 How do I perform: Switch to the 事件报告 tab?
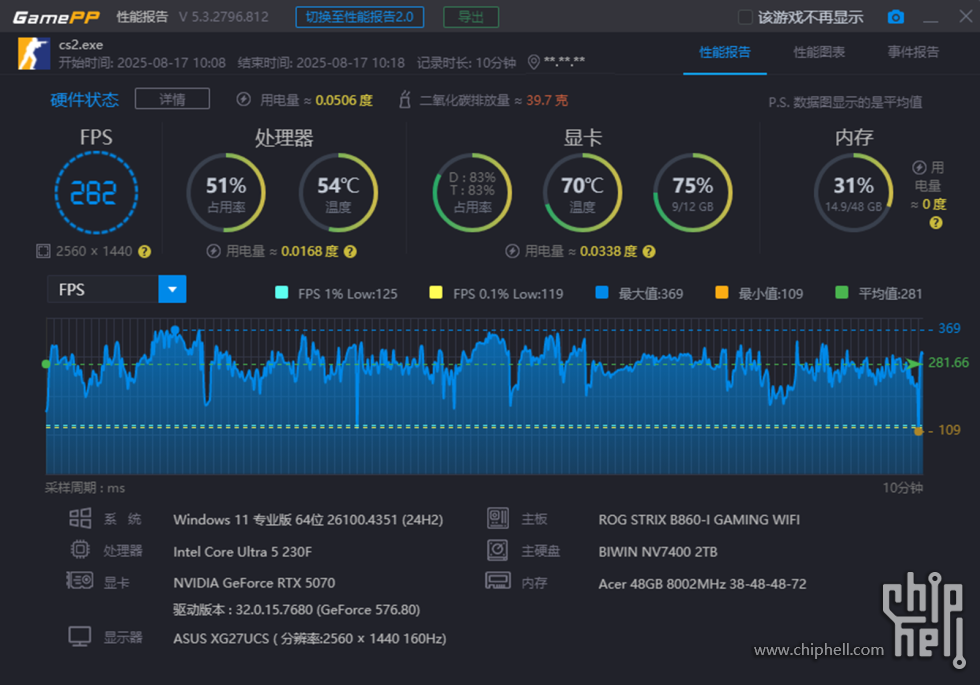(x=913, y=52)
